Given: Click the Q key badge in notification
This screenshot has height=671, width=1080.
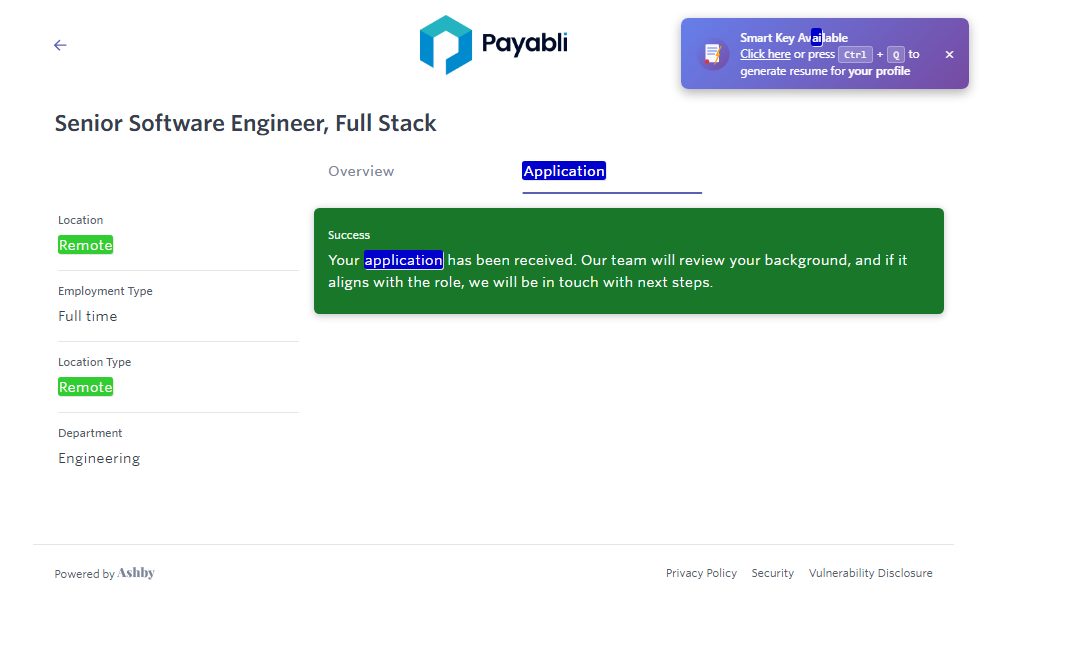Looking at the screenshot, I should point(895,55).
